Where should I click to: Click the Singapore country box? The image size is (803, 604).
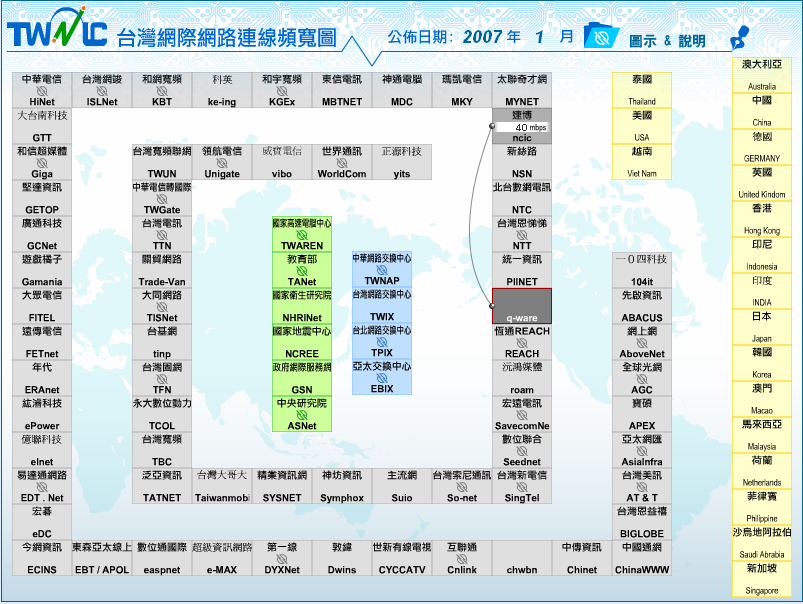pos(762,579)
